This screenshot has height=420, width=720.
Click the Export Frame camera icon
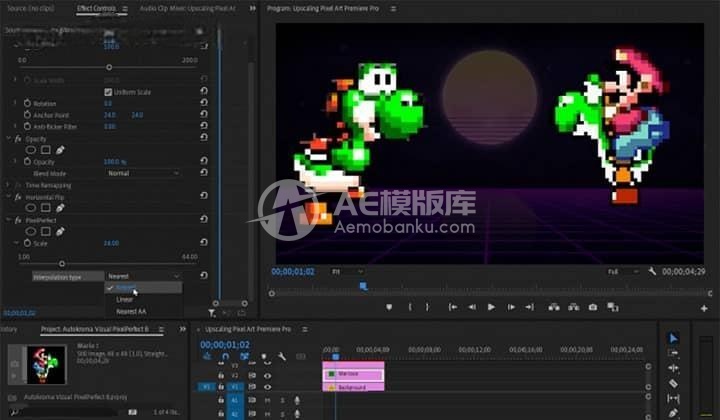tap(593, 307)
